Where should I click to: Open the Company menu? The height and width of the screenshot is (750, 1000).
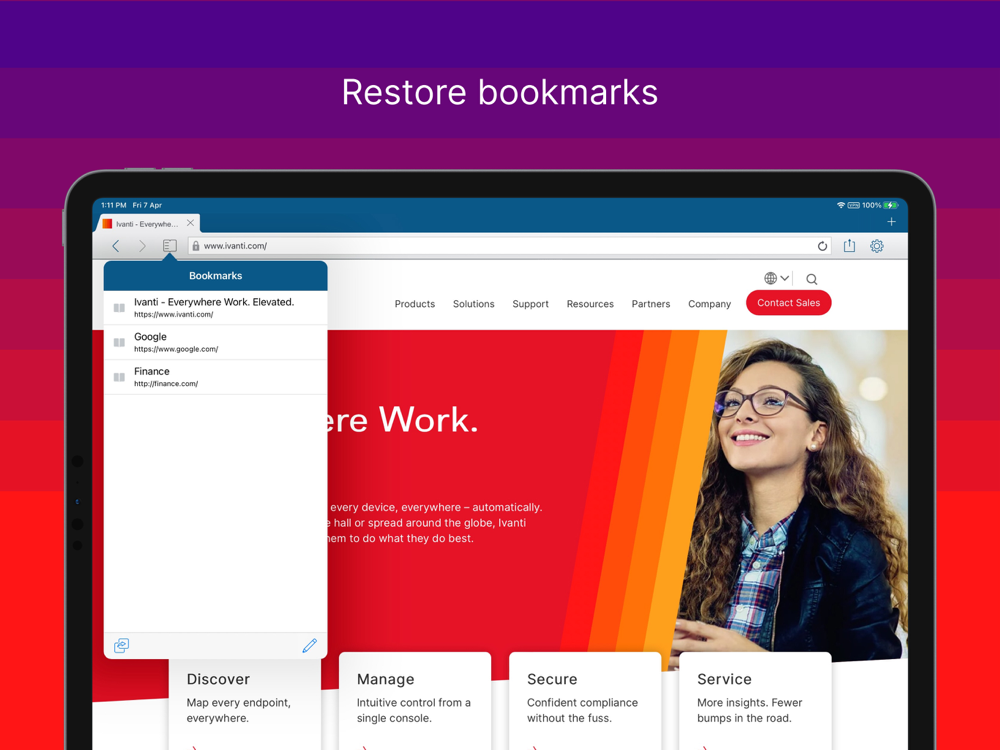[x=709, y=304]
